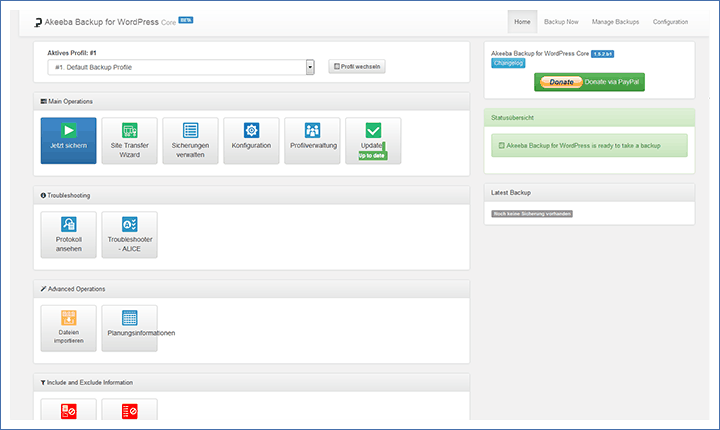
Task: Launch Troubleshooter - ALICE
Action: click(x=129, y=235)
